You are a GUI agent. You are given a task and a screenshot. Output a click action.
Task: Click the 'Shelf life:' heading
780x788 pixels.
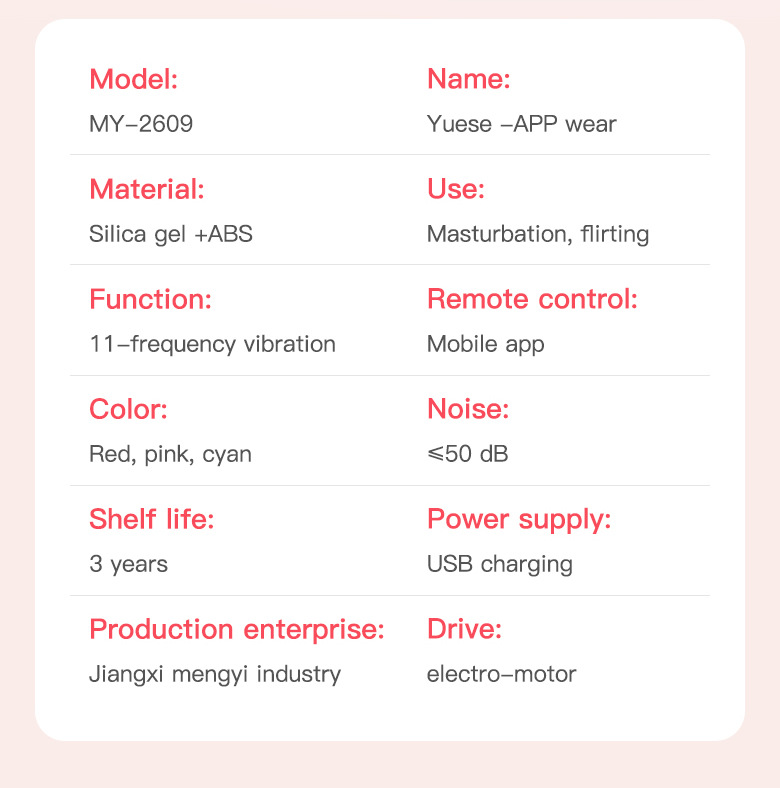(152, 519)
